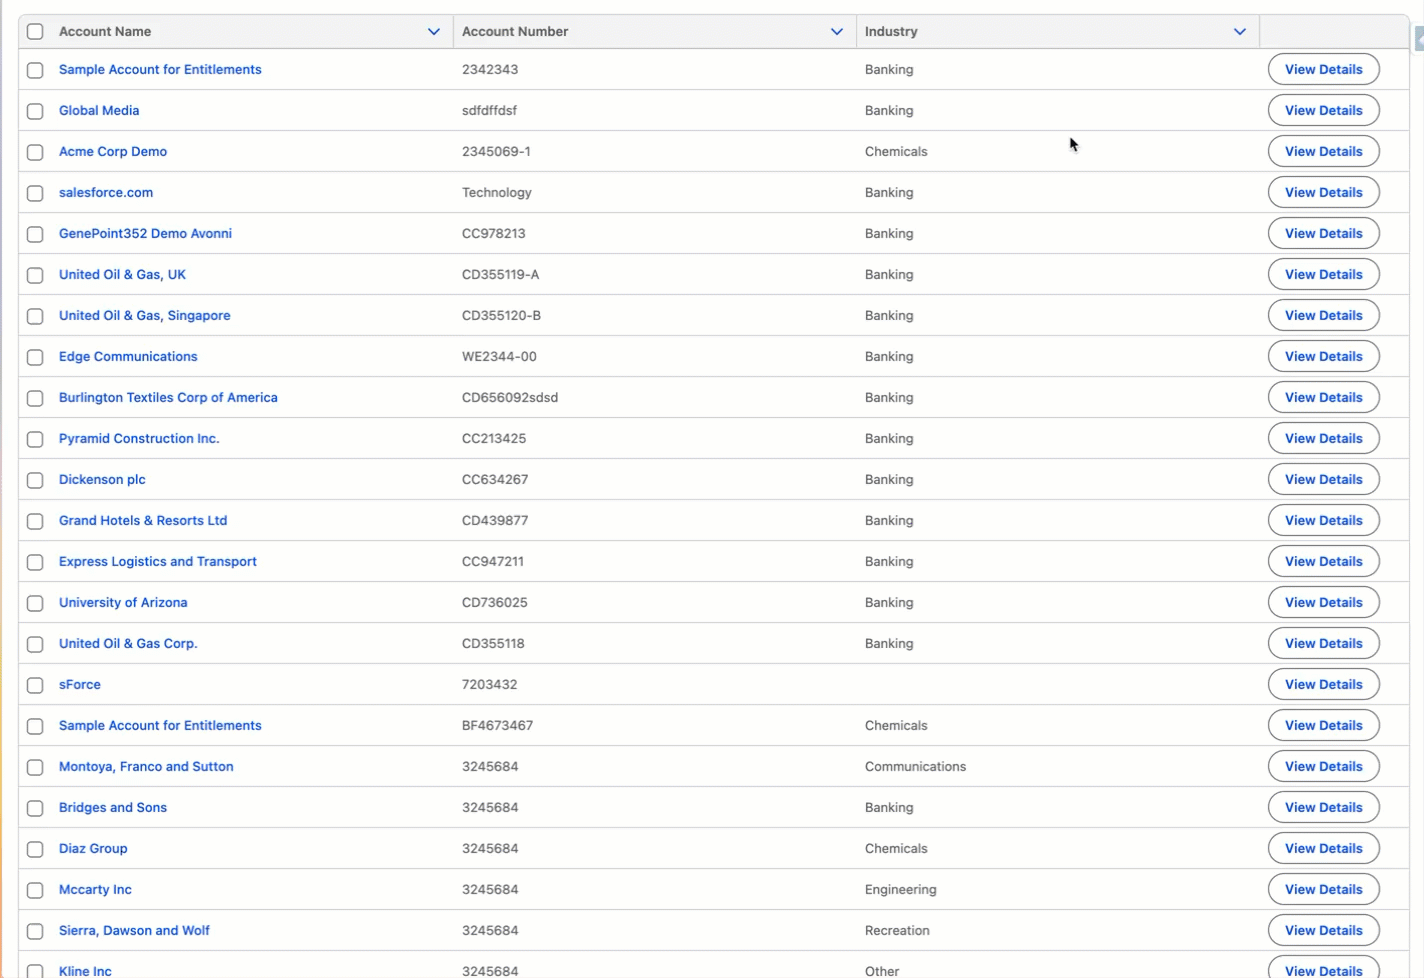Check the box for Acme Corp Demo

point(35,152)
